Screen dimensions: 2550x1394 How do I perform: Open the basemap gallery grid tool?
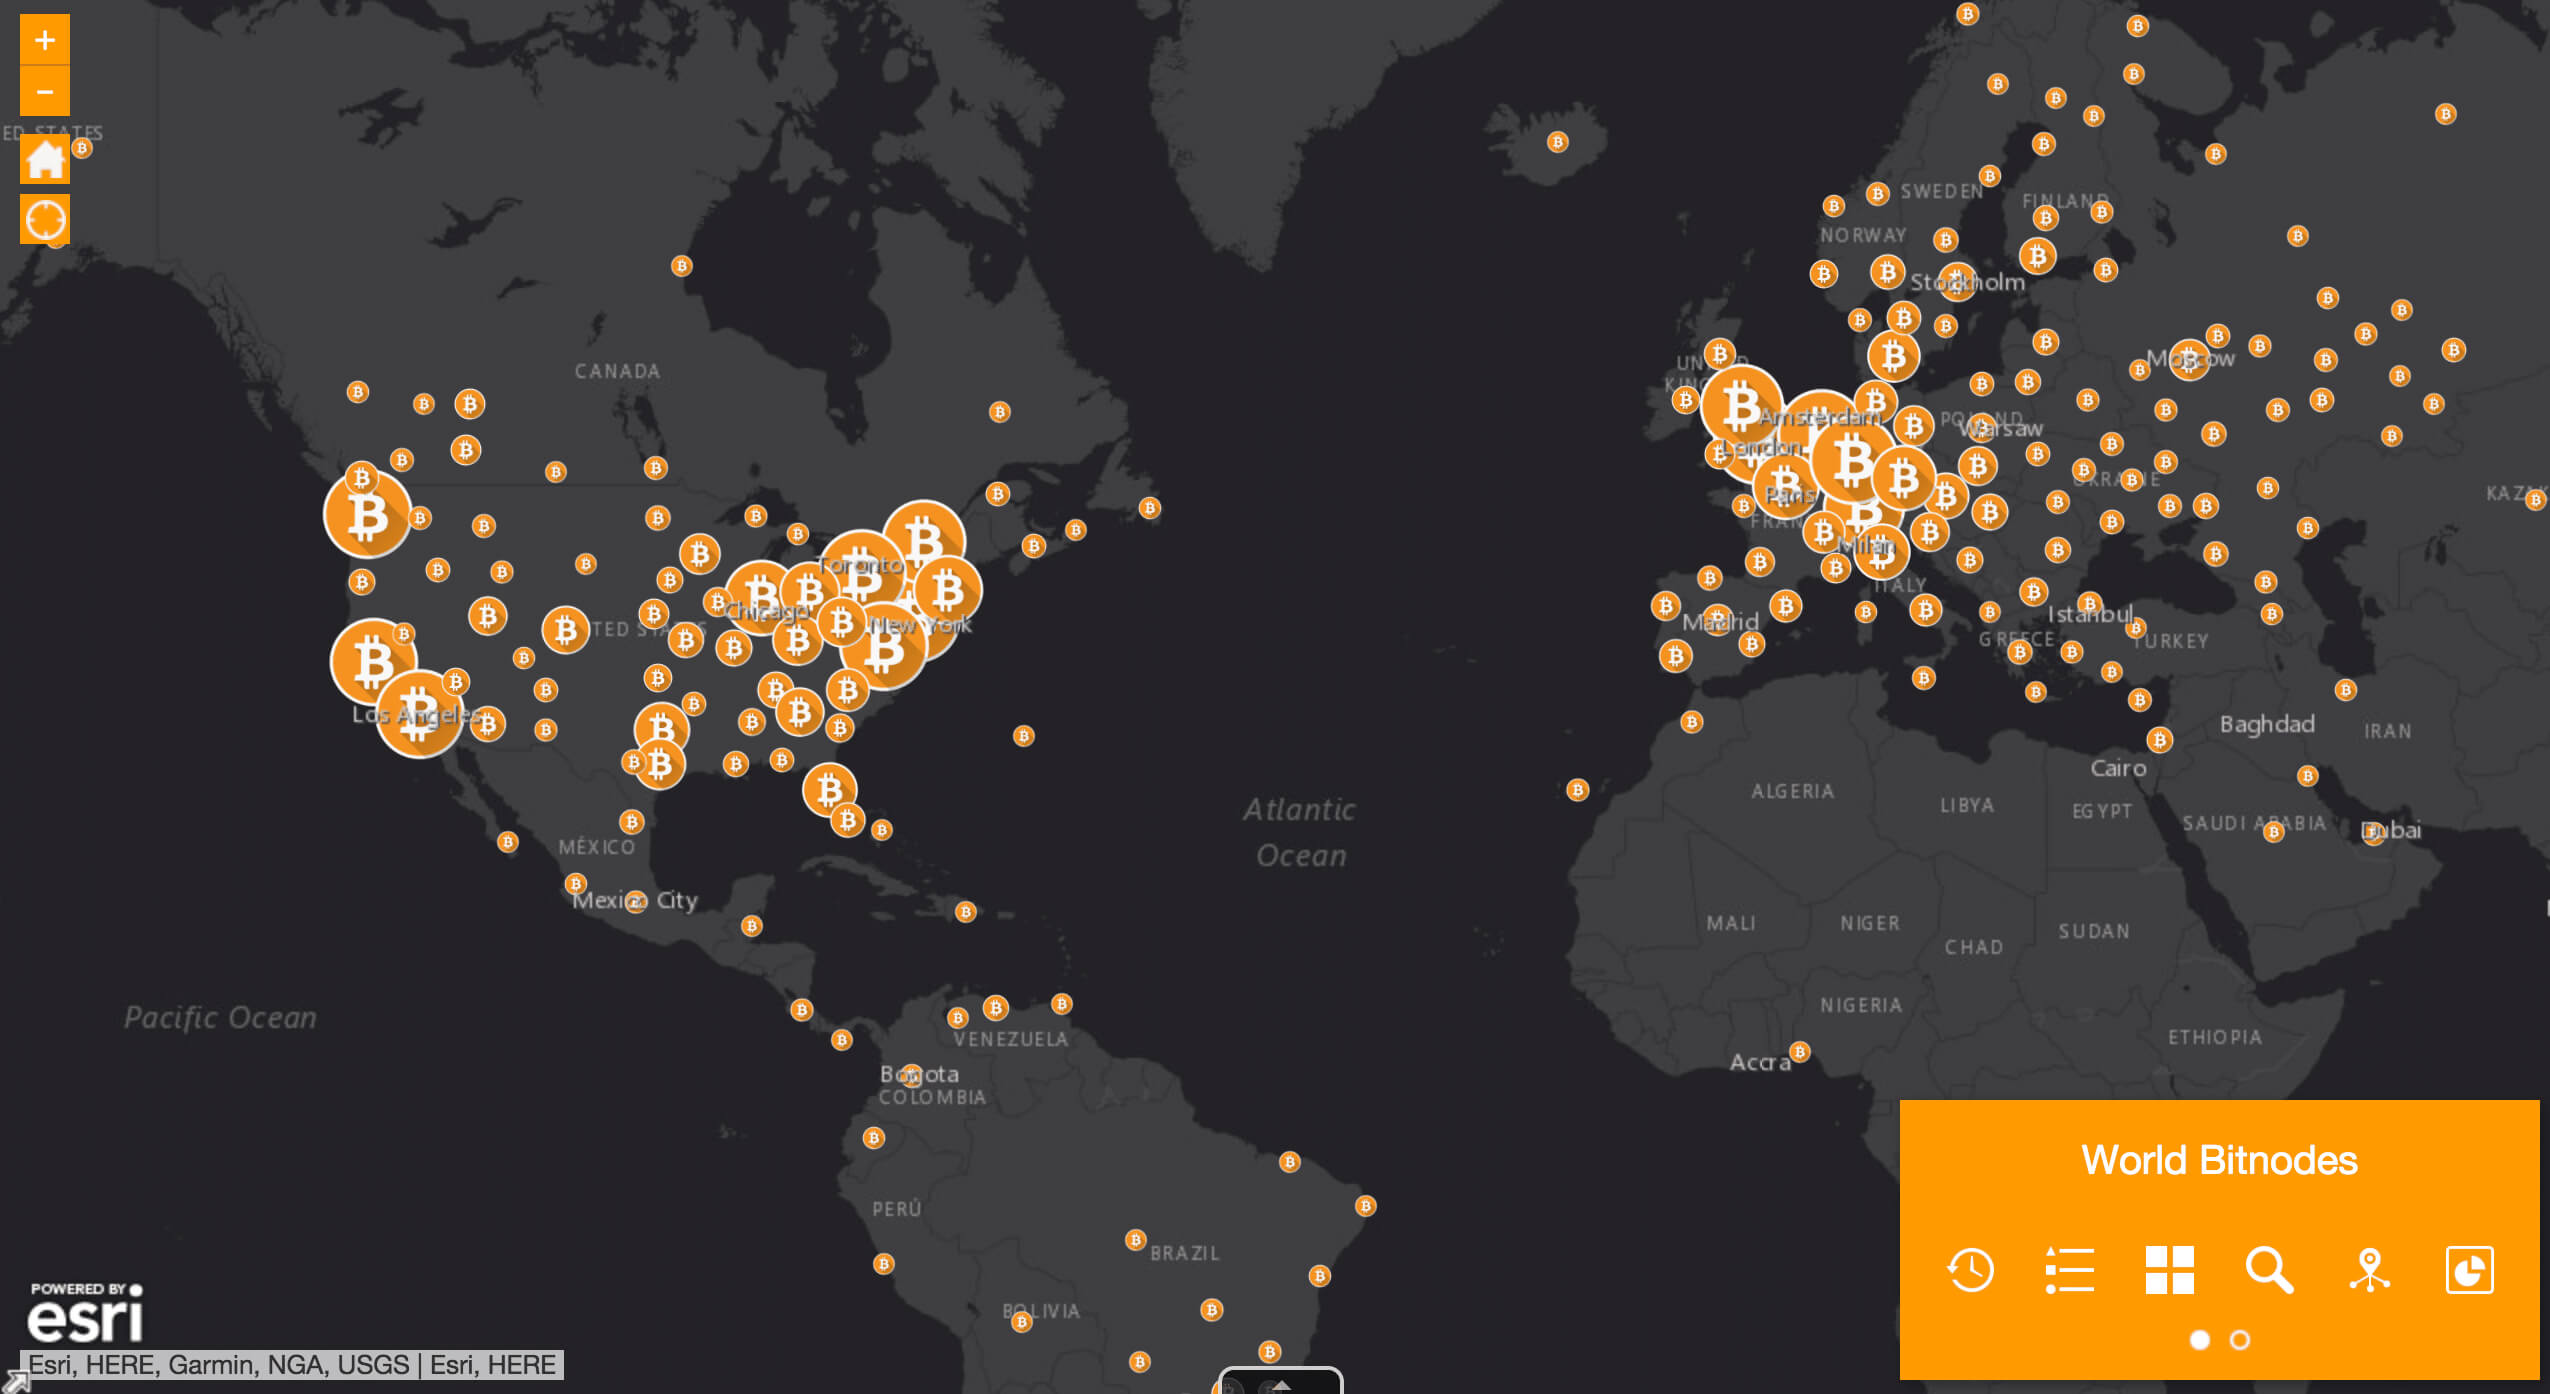coord(2170,1270)
